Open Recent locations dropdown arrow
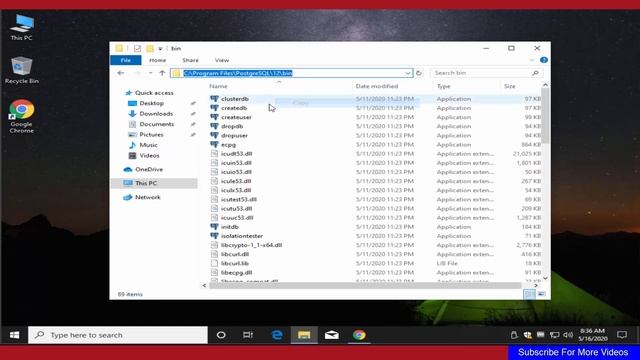Image resolution: width=640 pixels, height=360 pixels. point(150,73)
